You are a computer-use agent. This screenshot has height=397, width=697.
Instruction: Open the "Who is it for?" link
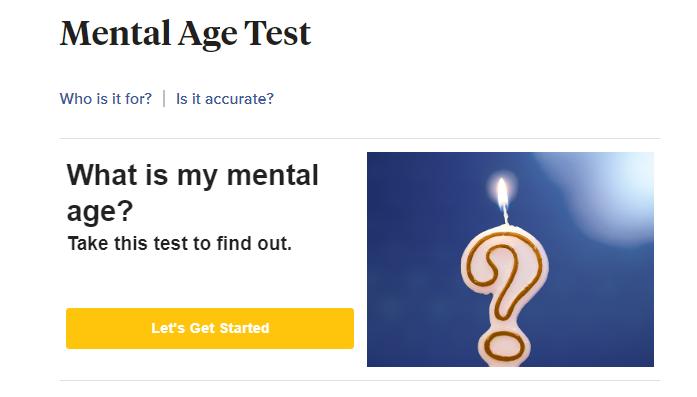(106, 99)
